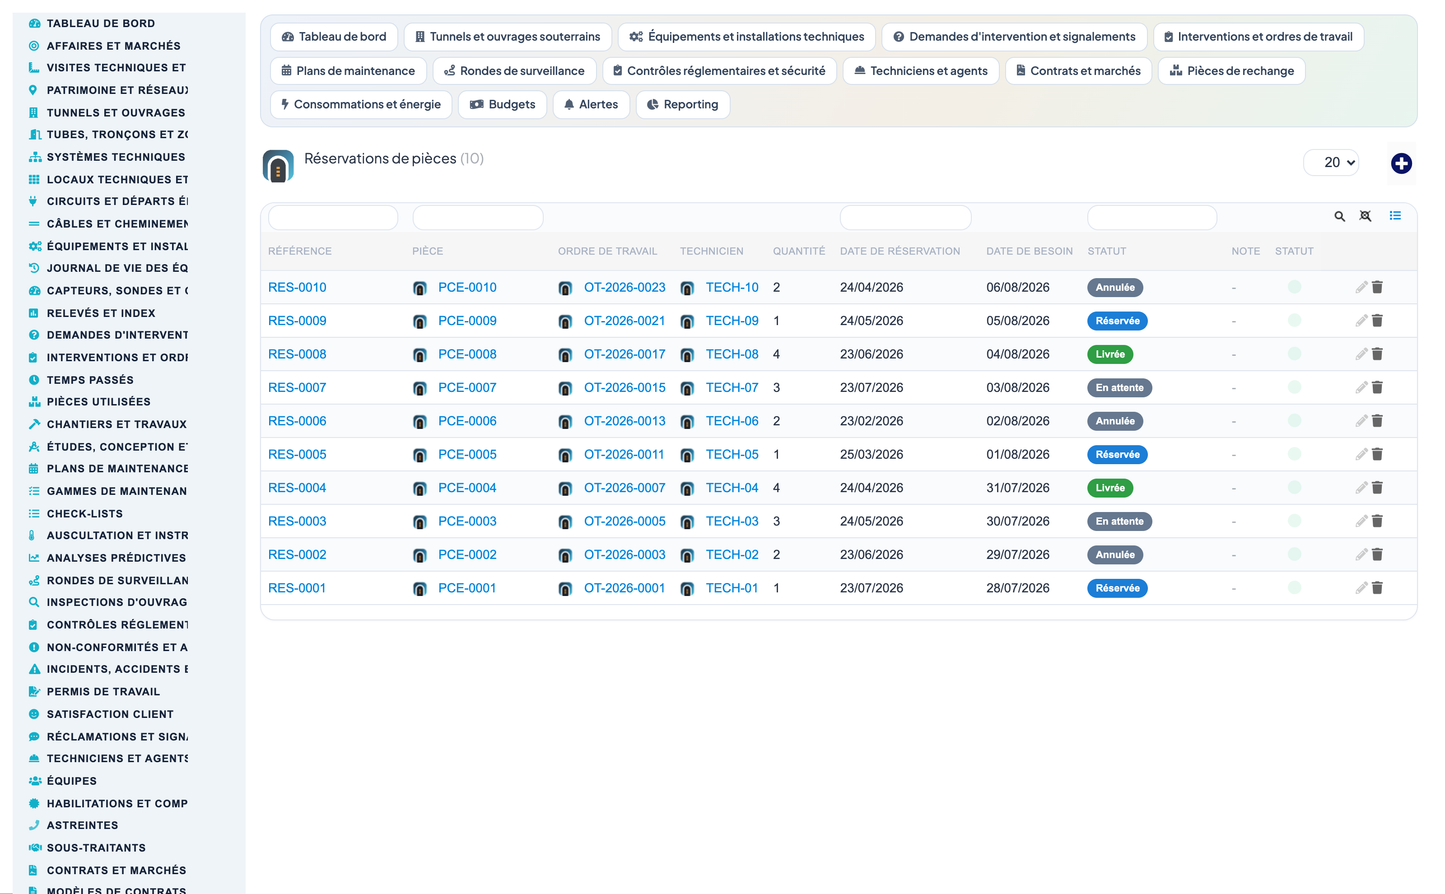Open the Pièces de rechange tab

(1232, 71)
